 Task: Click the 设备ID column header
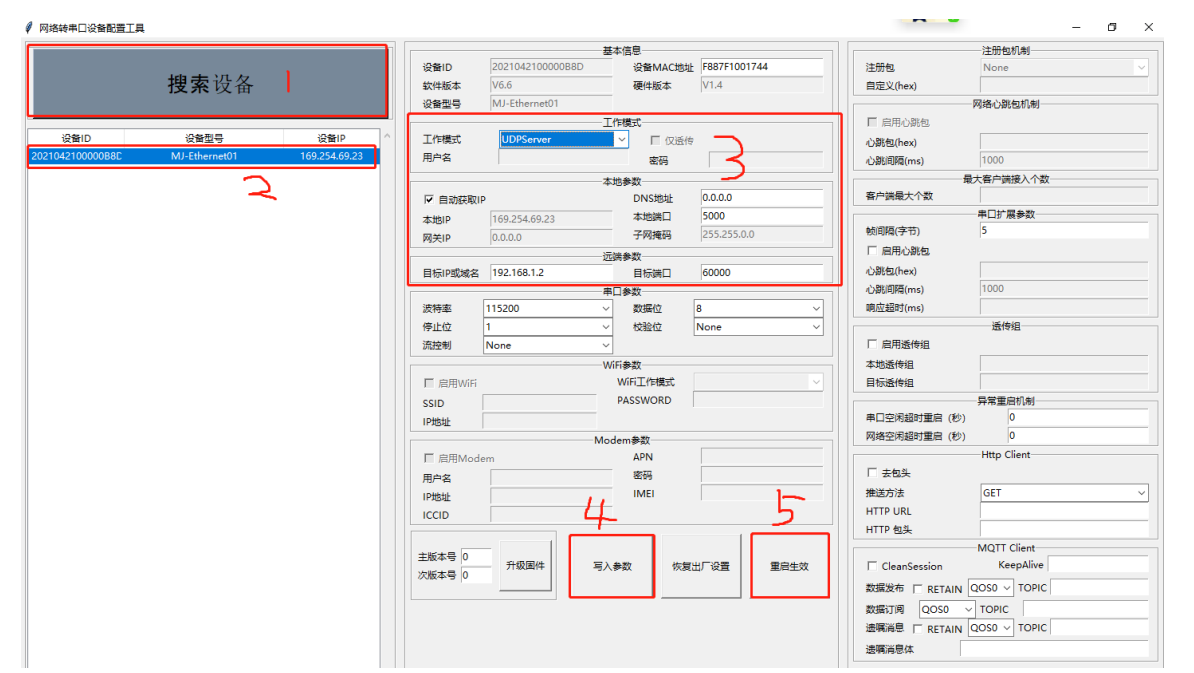[x=76, y=138]
